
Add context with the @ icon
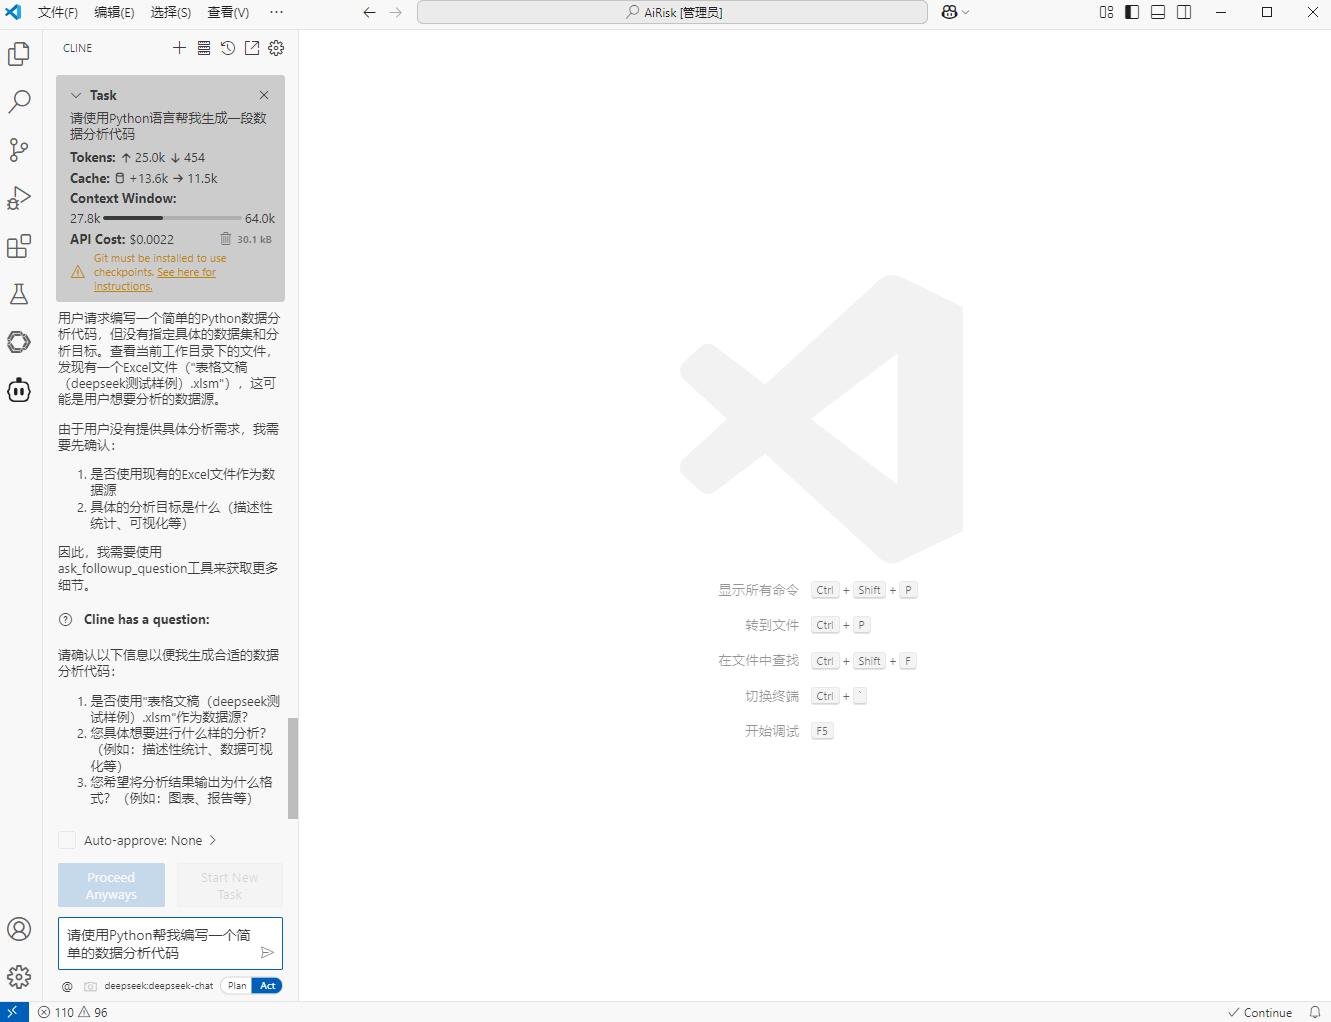(x=67, y=986)
